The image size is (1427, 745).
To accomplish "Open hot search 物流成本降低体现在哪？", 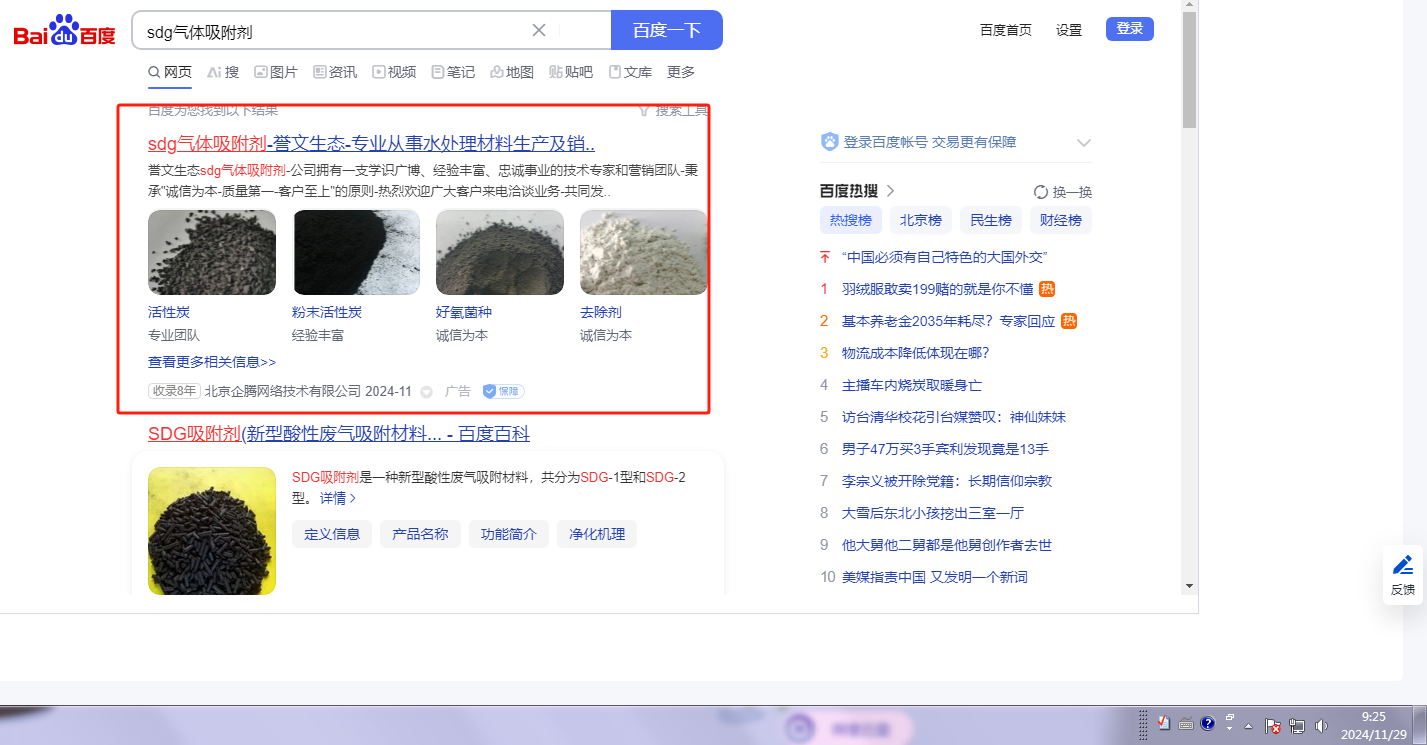I will [915, 353].
